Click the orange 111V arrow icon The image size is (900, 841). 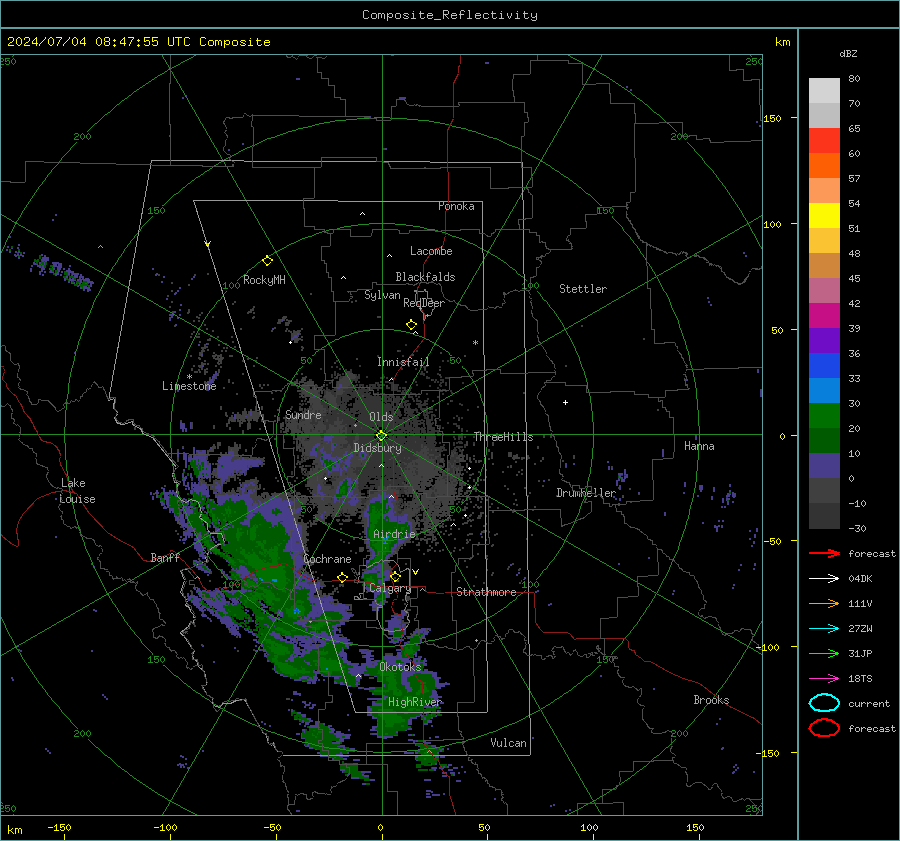824,603
